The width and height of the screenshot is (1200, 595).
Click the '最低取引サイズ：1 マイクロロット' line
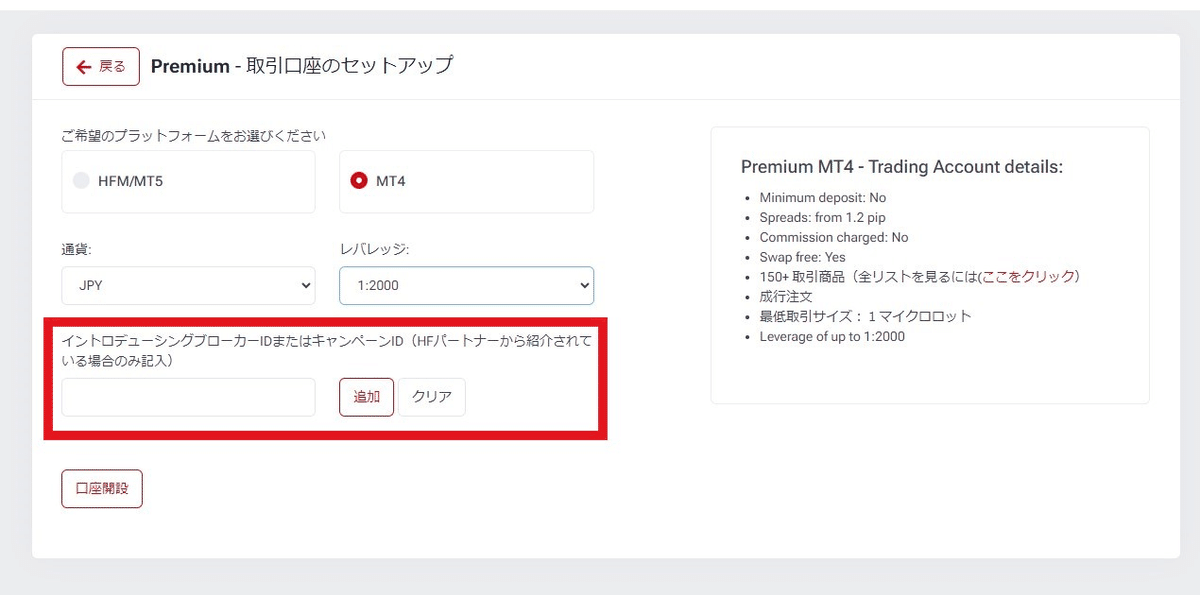point(866,316)
